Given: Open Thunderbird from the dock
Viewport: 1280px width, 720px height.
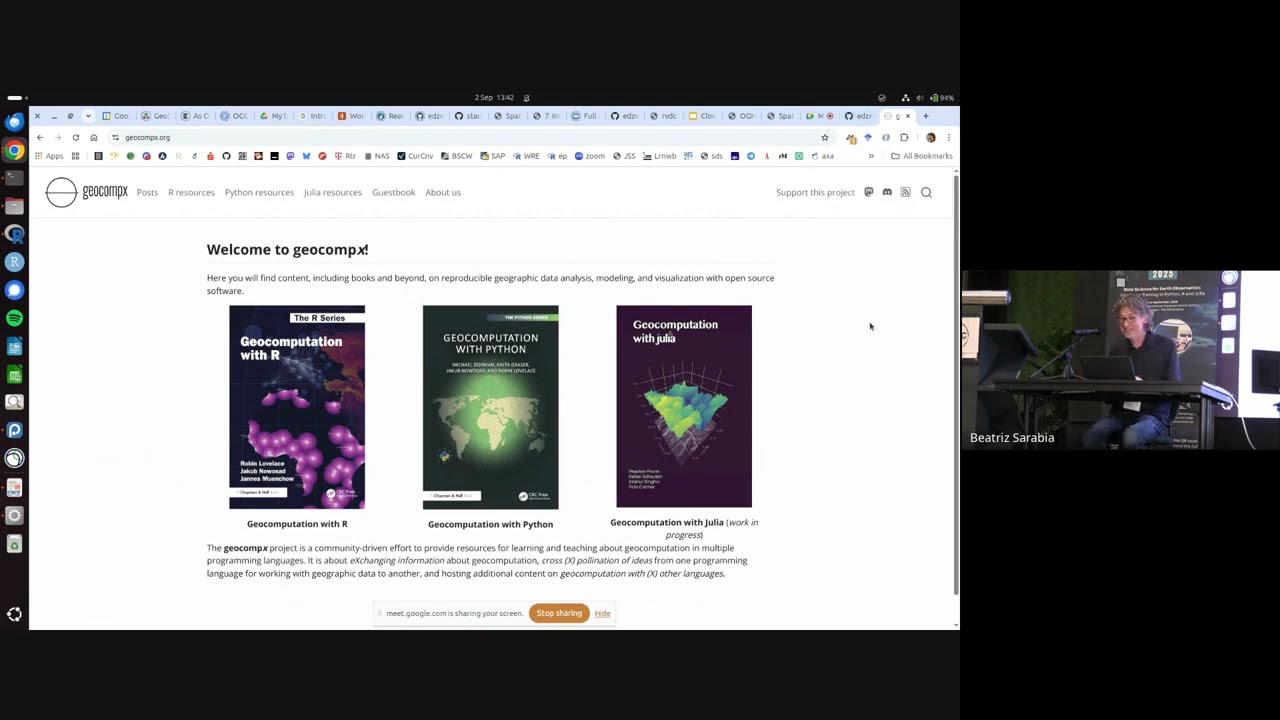Looking at the screenshot, I should 14,122.
